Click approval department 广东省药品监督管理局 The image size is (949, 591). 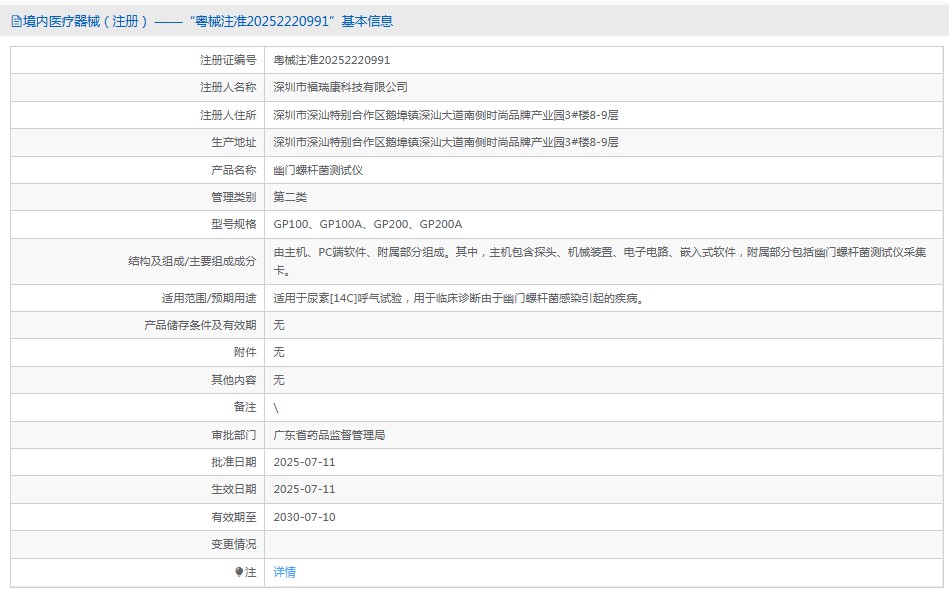coord(329,435)
